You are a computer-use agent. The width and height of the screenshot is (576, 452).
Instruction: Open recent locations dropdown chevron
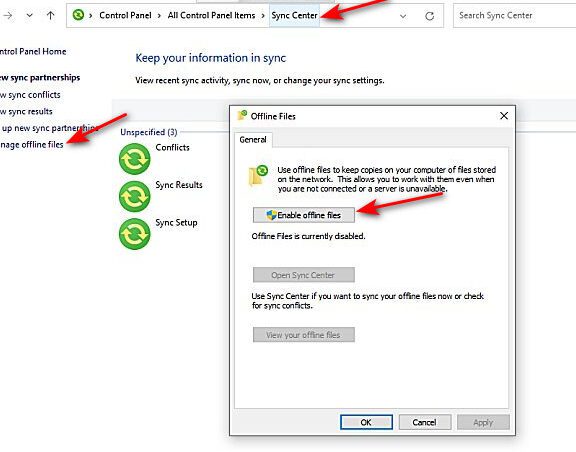[x=30, y=15]
